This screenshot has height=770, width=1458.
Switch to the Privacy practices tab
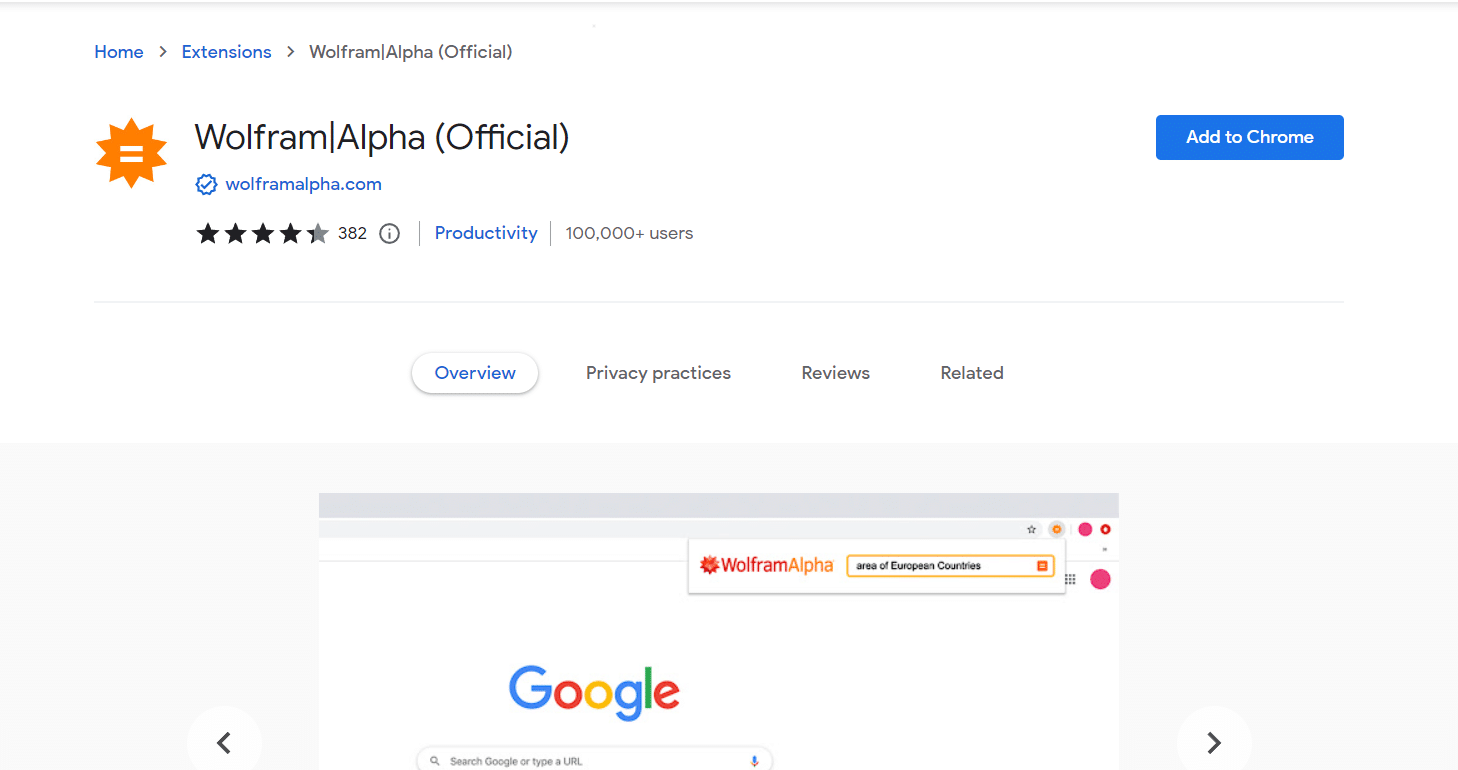coord(658,373)
